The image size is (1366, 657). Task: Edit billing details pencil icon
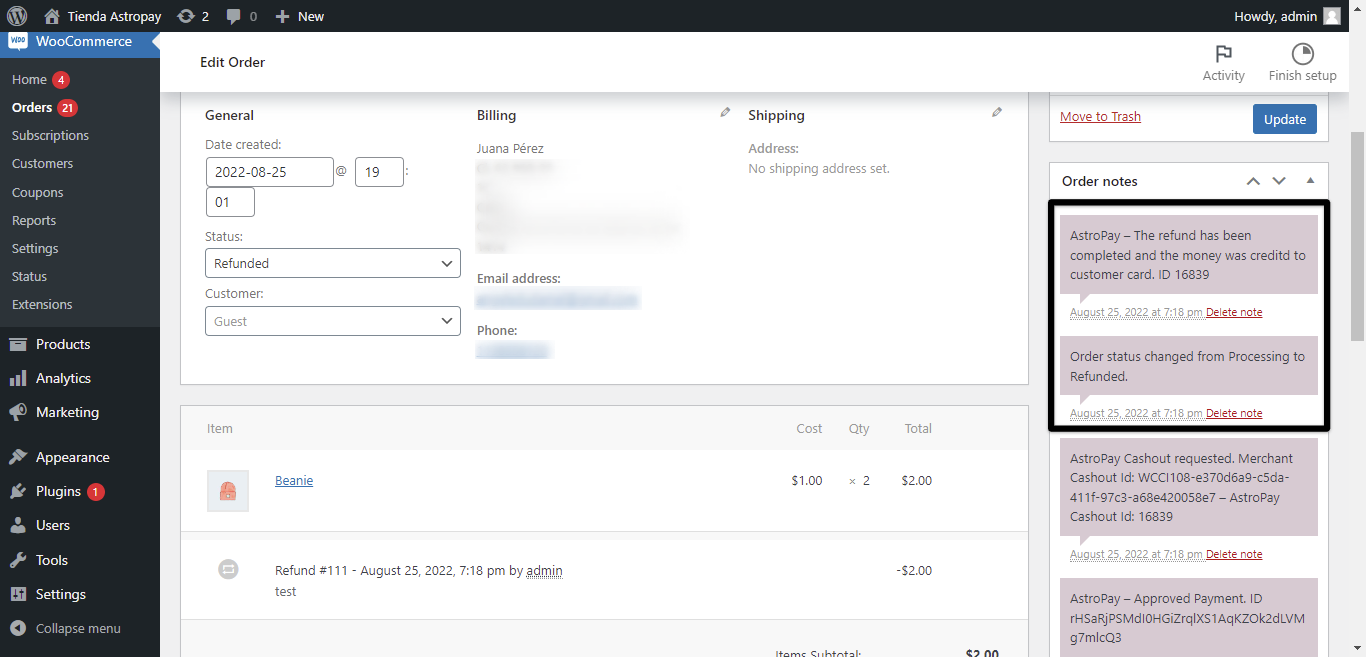click(725, 113)
